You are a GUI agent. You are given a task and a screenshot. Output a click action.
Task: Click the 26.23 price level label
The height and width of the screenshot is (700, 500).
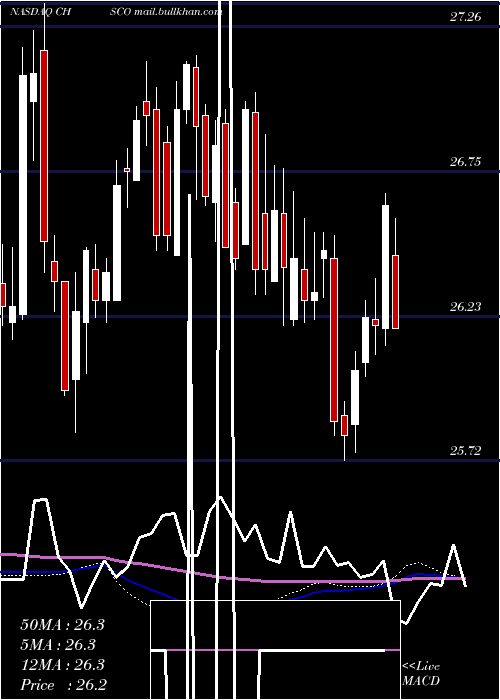466,306
